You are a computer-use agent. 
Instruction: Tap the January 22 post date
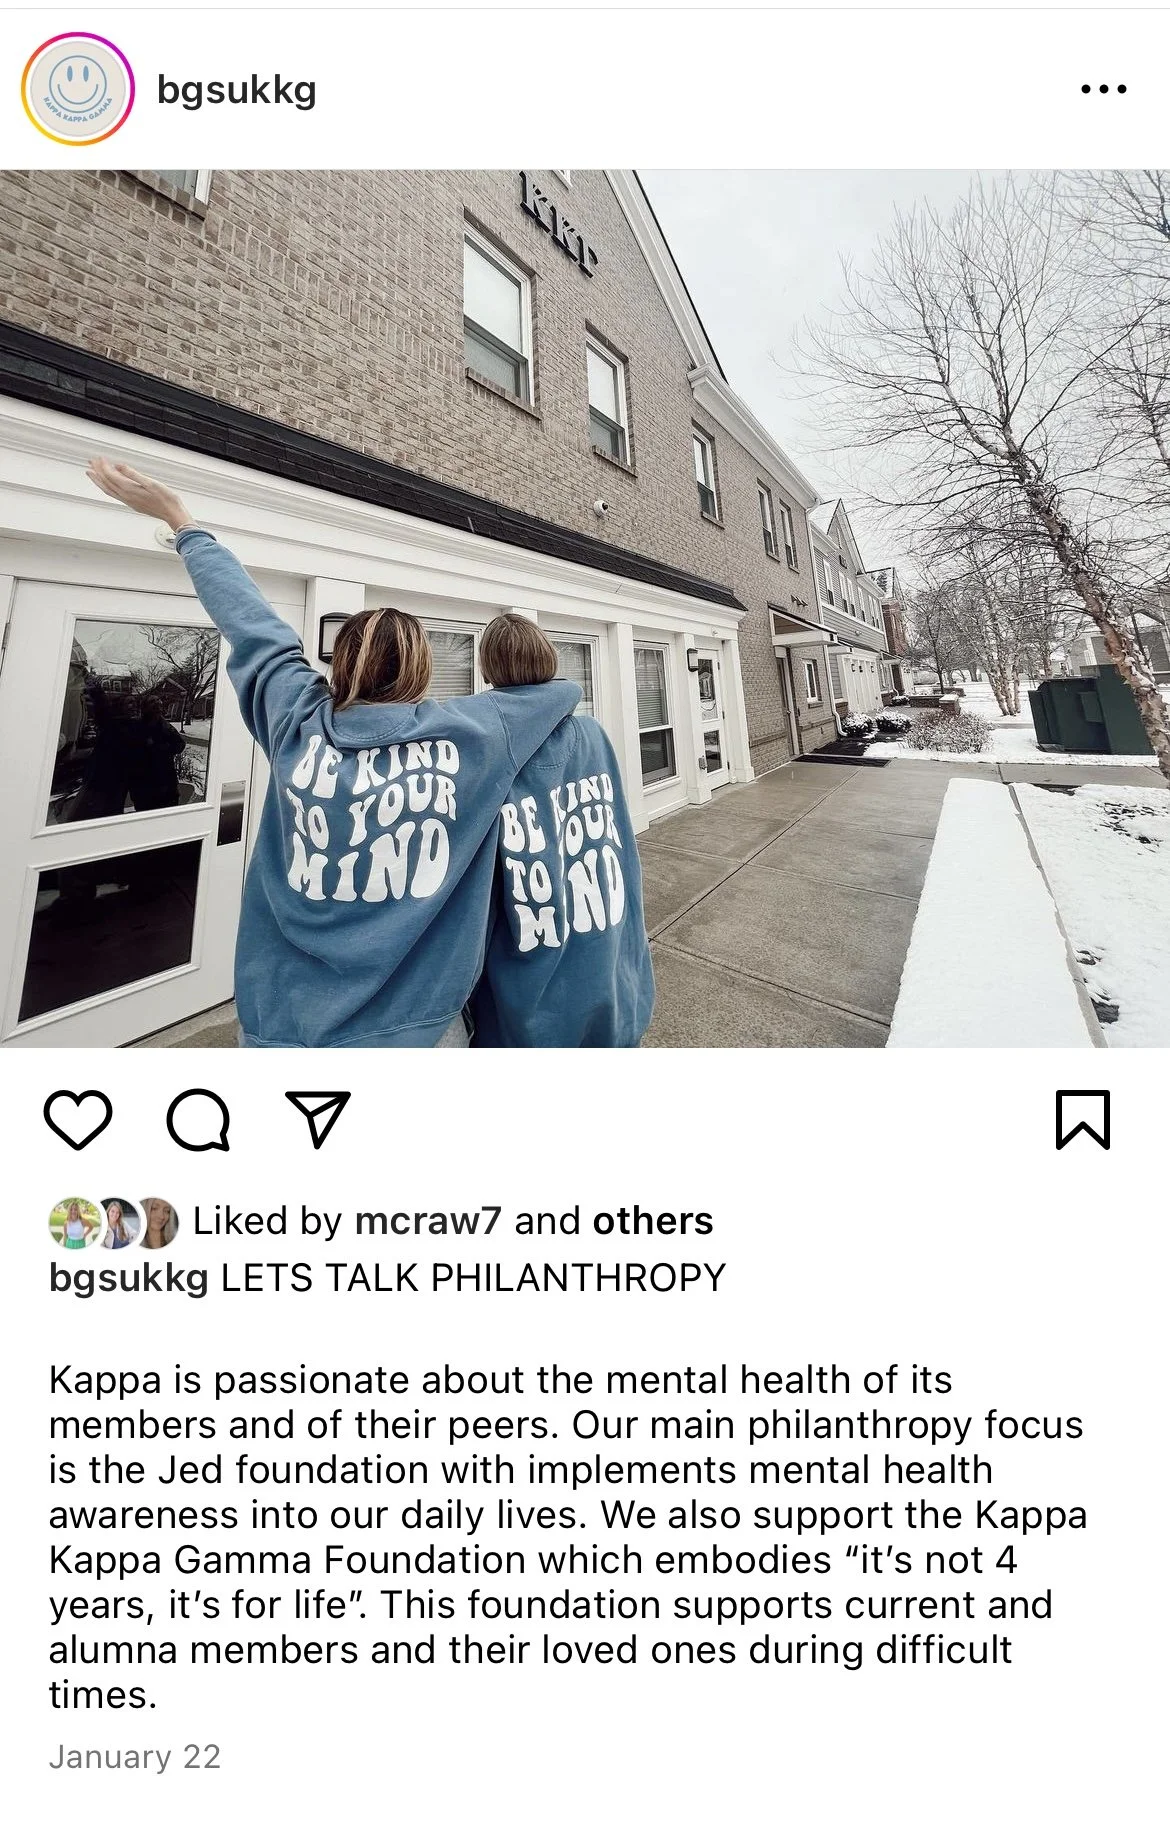(135, 1757)
